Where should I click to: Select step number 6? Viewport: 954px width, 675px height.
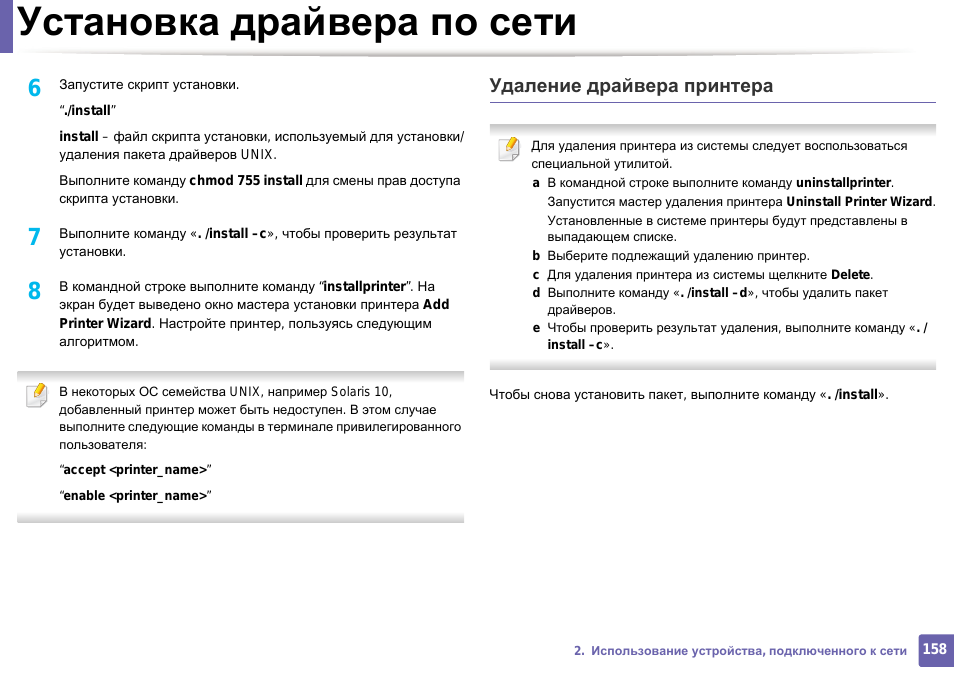(34, 88)
